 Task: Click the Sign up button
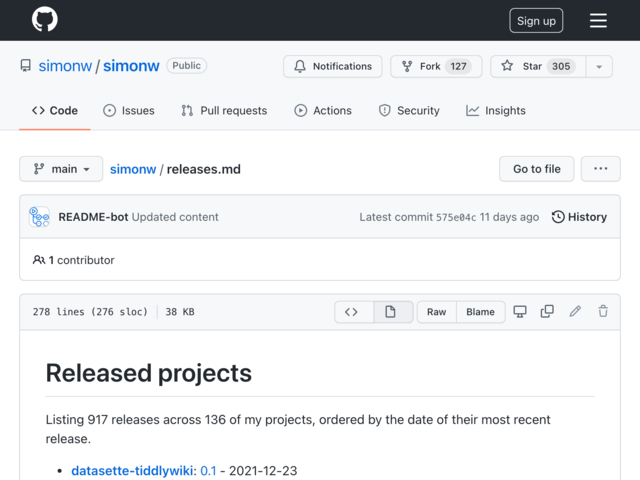[536, 20]
